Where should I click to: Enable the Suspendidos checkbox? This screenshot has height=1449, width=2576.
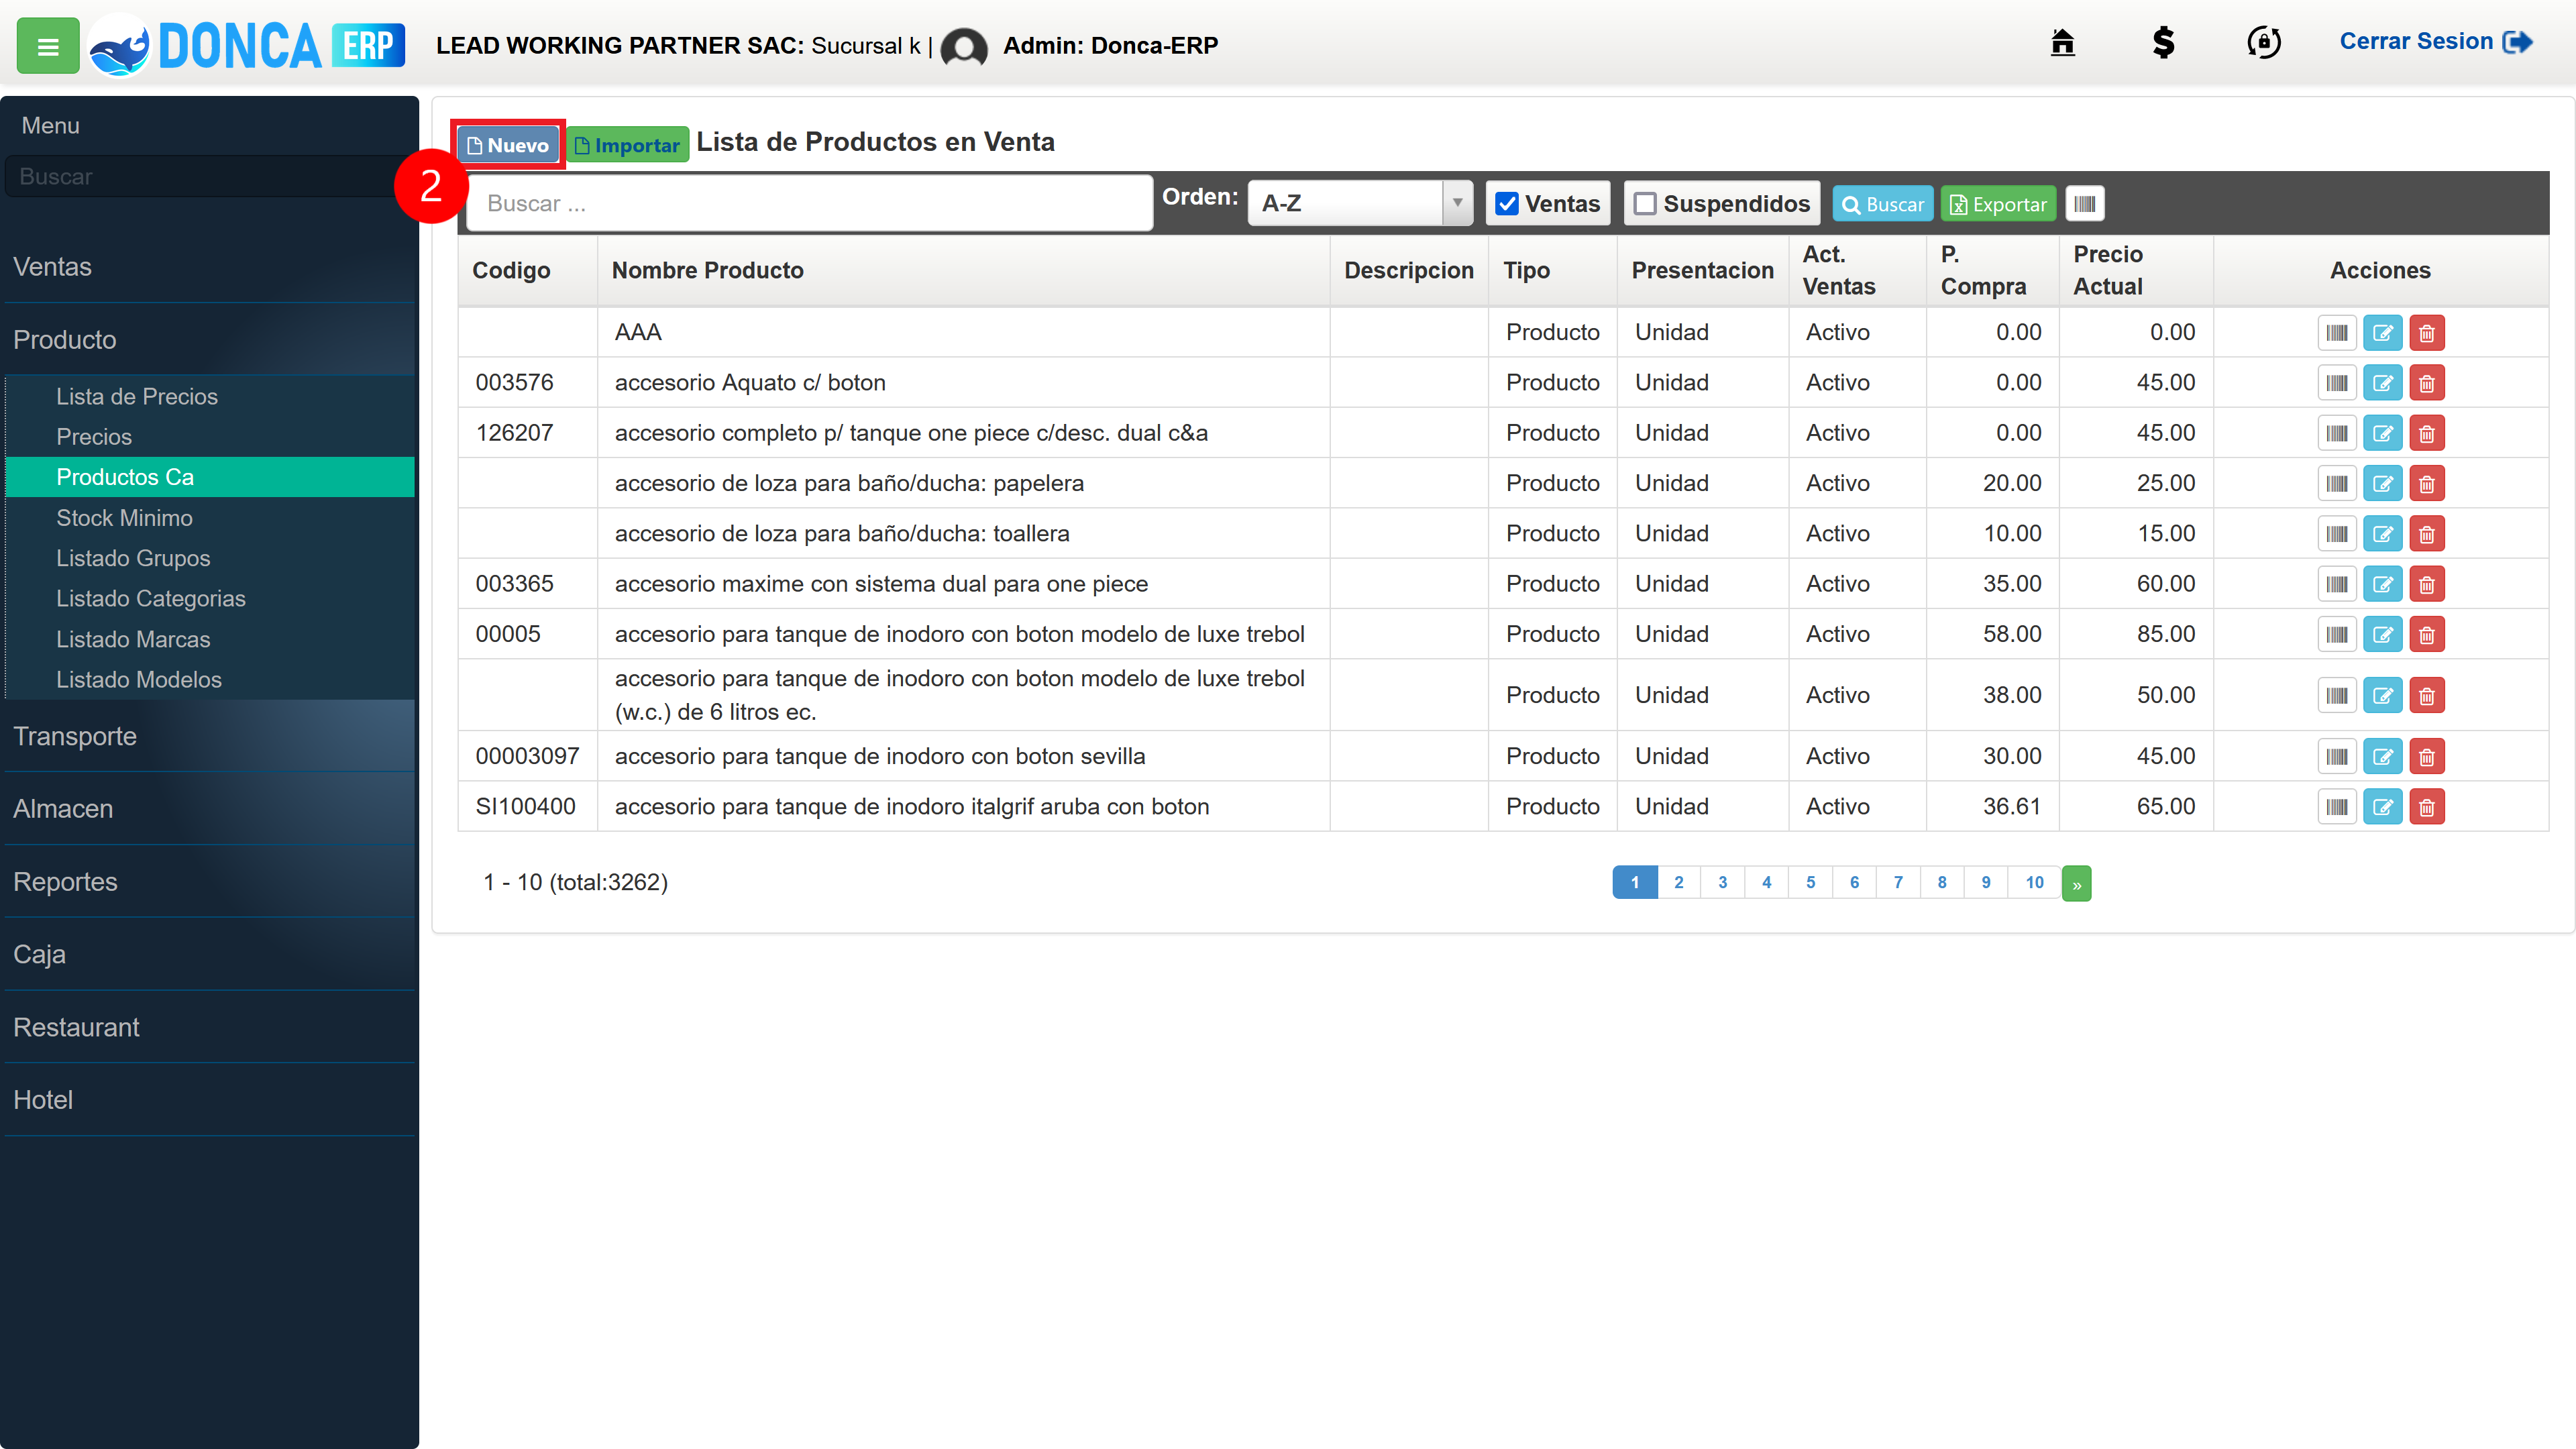coord(1645,204)
